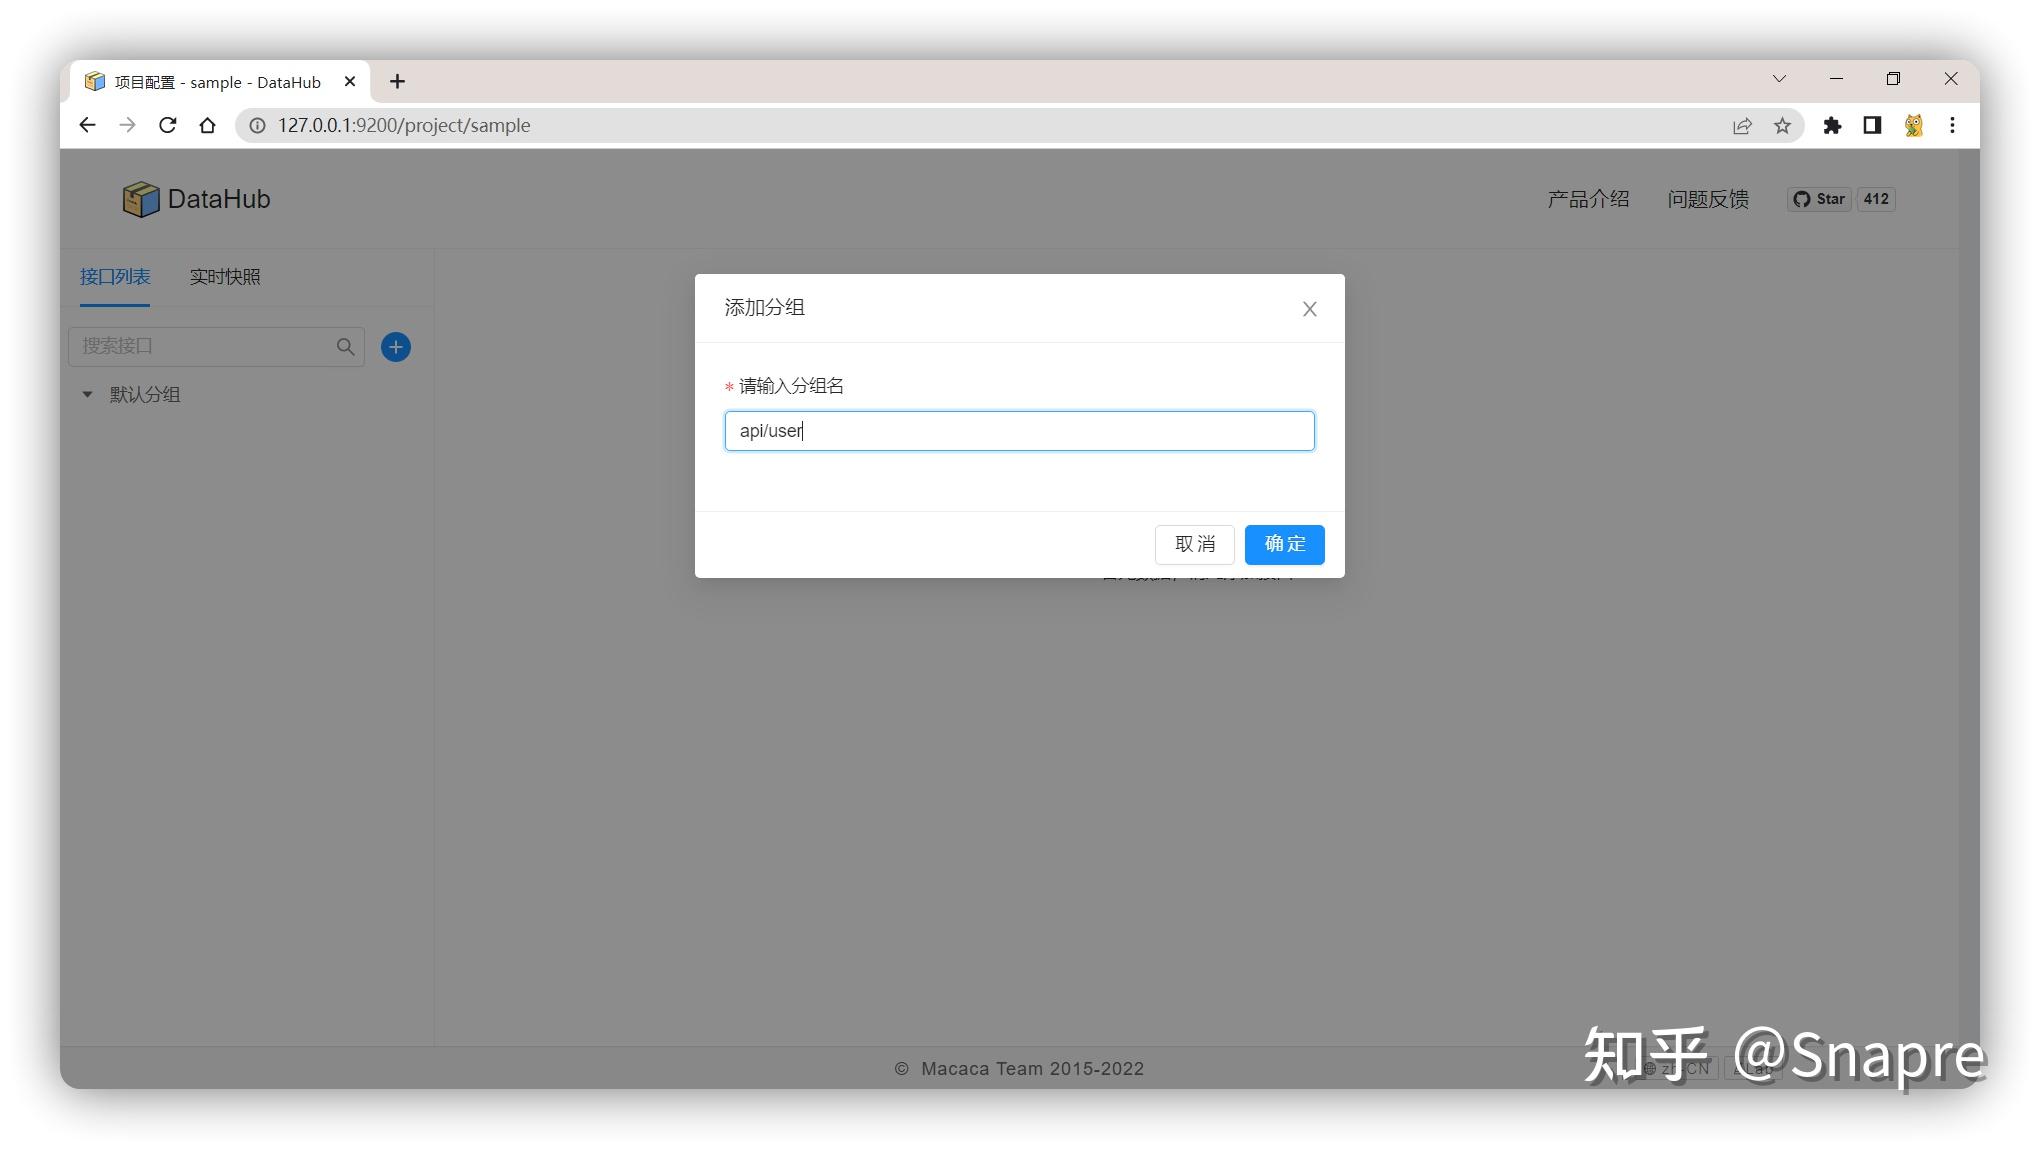Open the browser profile dropdown chevron

(x=1779, y=79)
